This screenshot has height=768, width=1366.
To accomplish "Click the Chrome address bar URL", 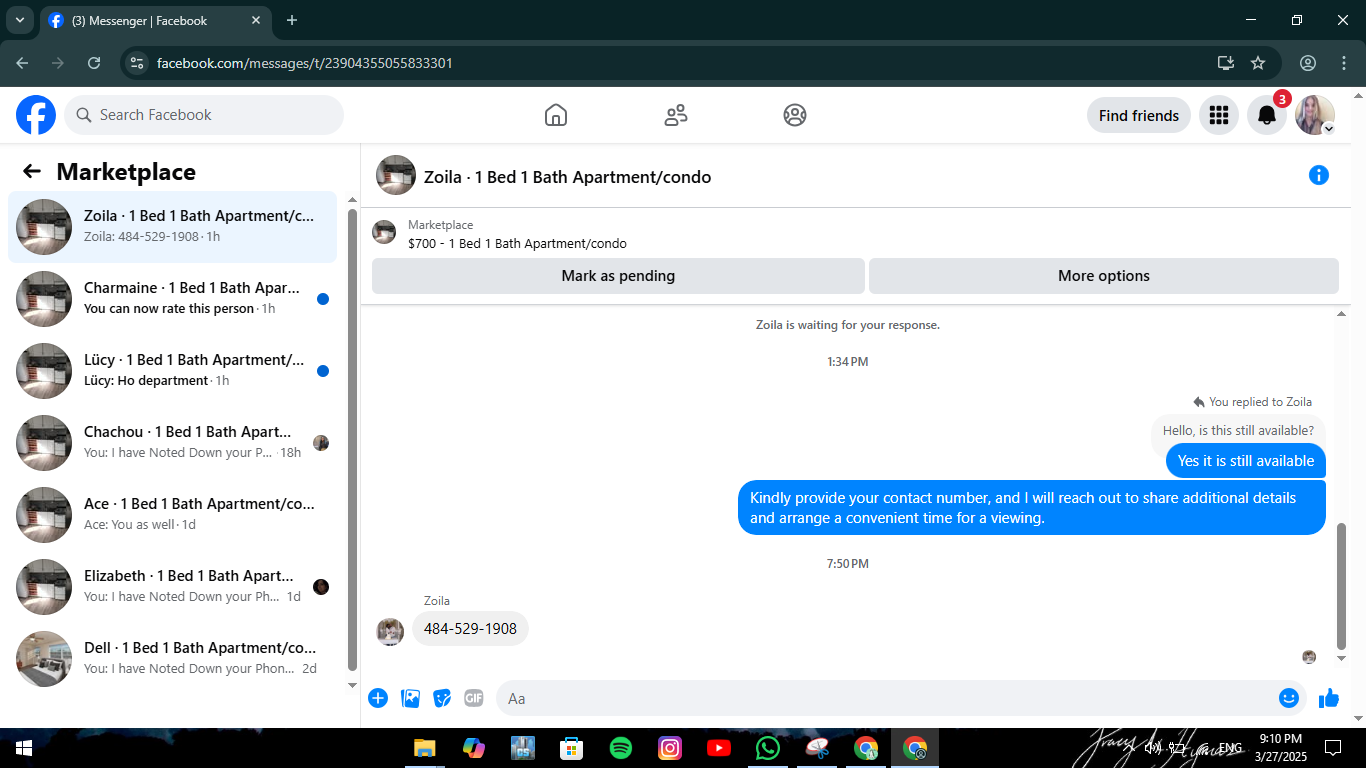I will (305, 63).
